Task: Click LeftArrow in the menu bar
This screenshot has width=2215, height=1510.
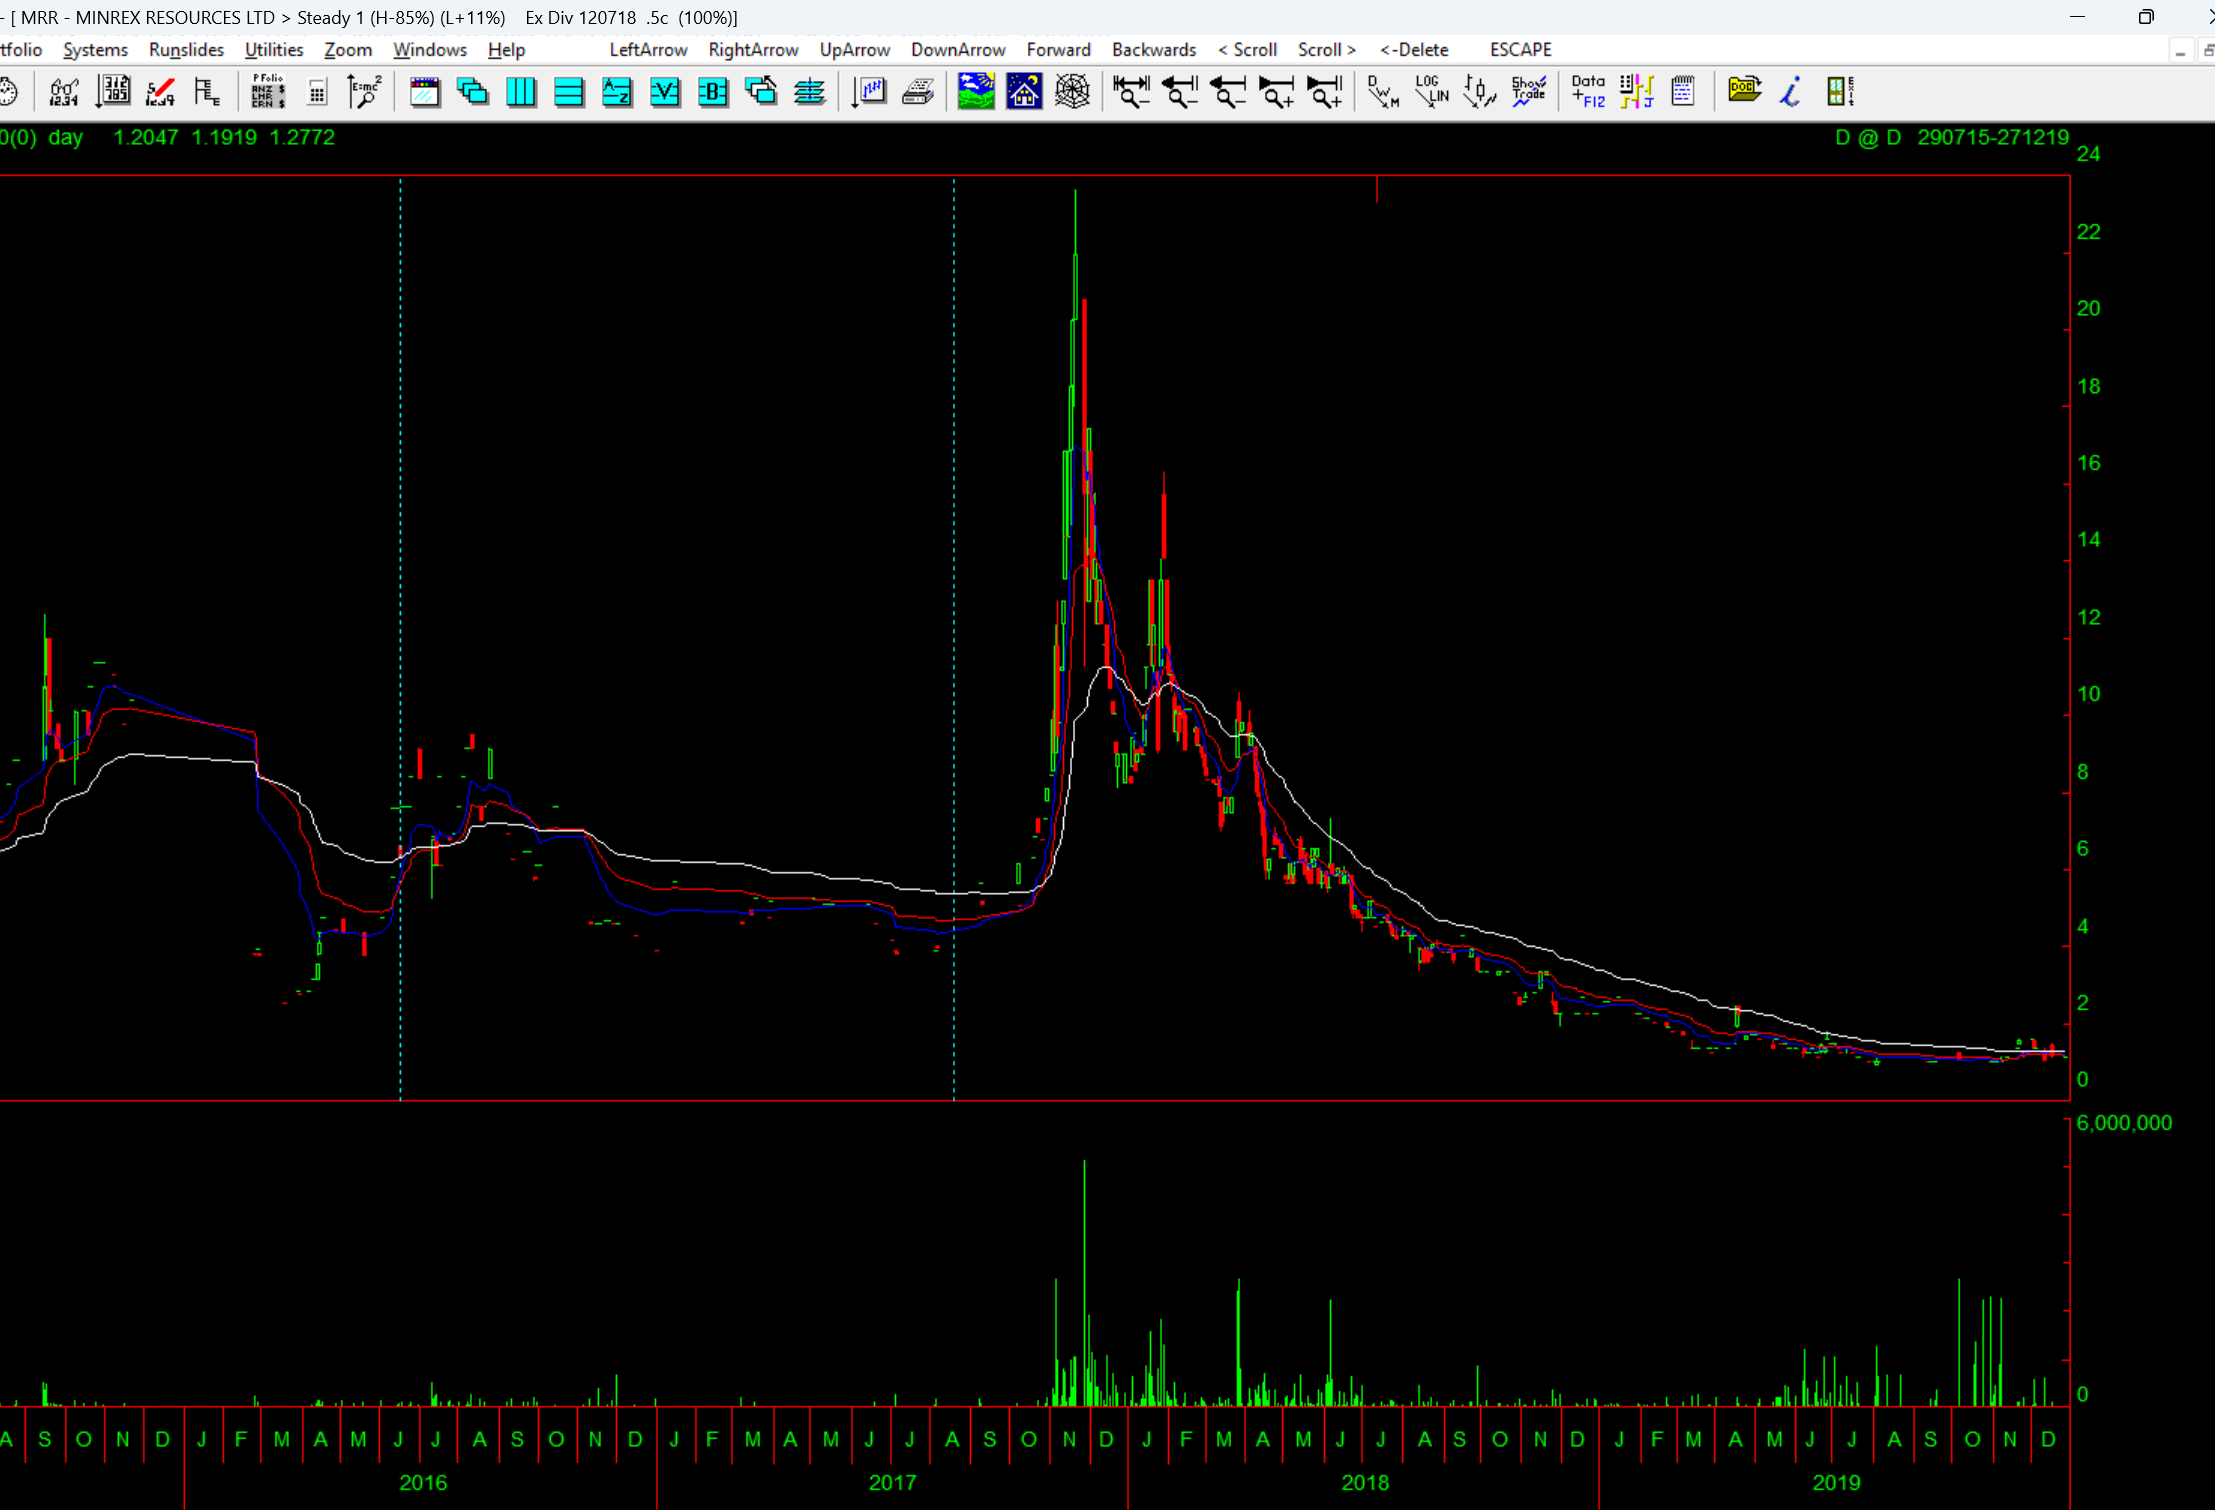Action: pos(648,50)
